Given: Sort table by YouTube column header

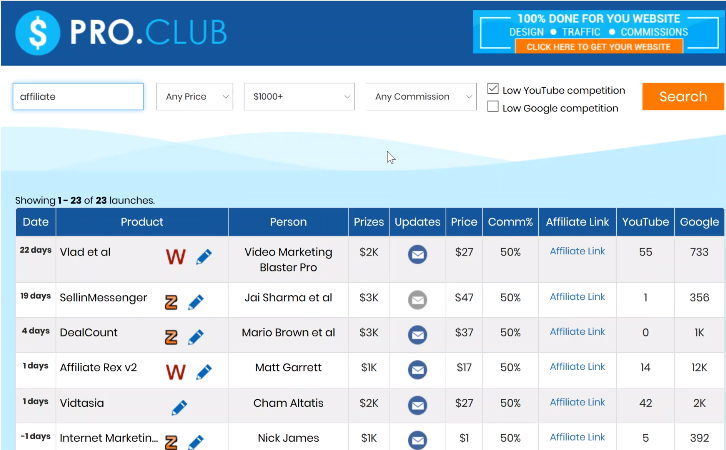Looking at the screenshot, I should [x=645, y=222].
